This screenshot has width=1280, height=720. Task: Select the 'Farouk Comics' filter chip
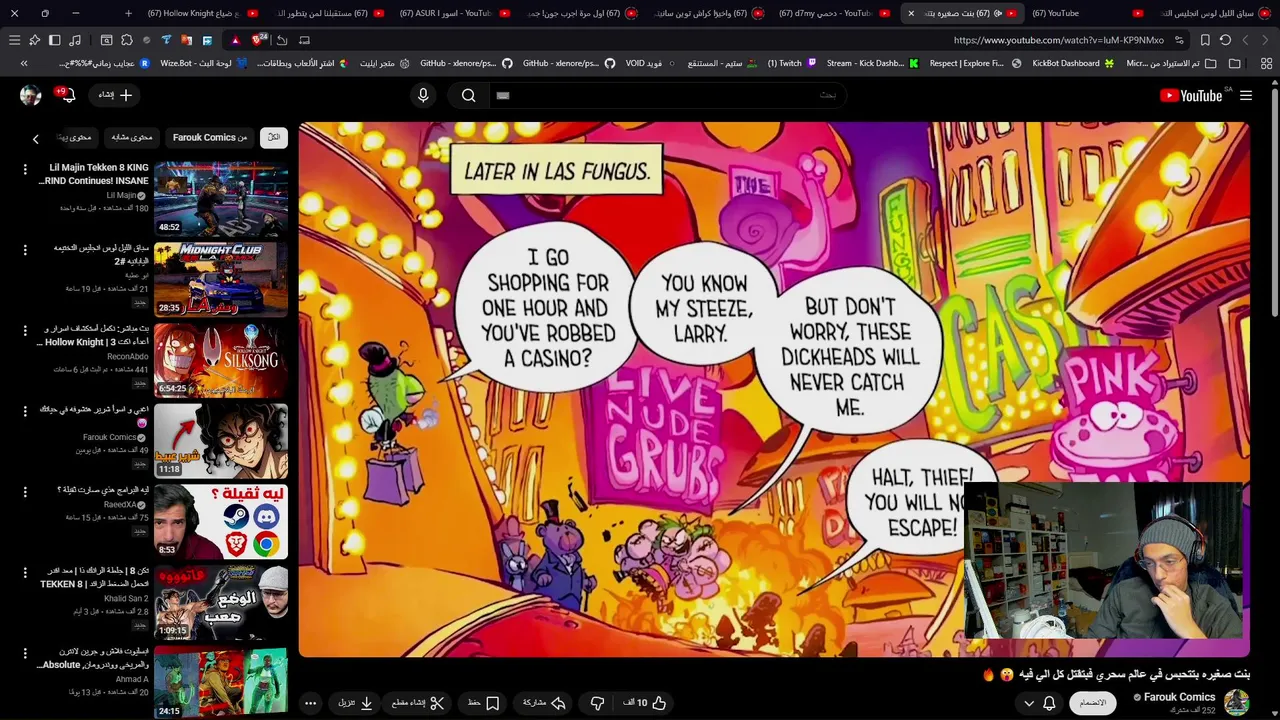click(210, 137)
